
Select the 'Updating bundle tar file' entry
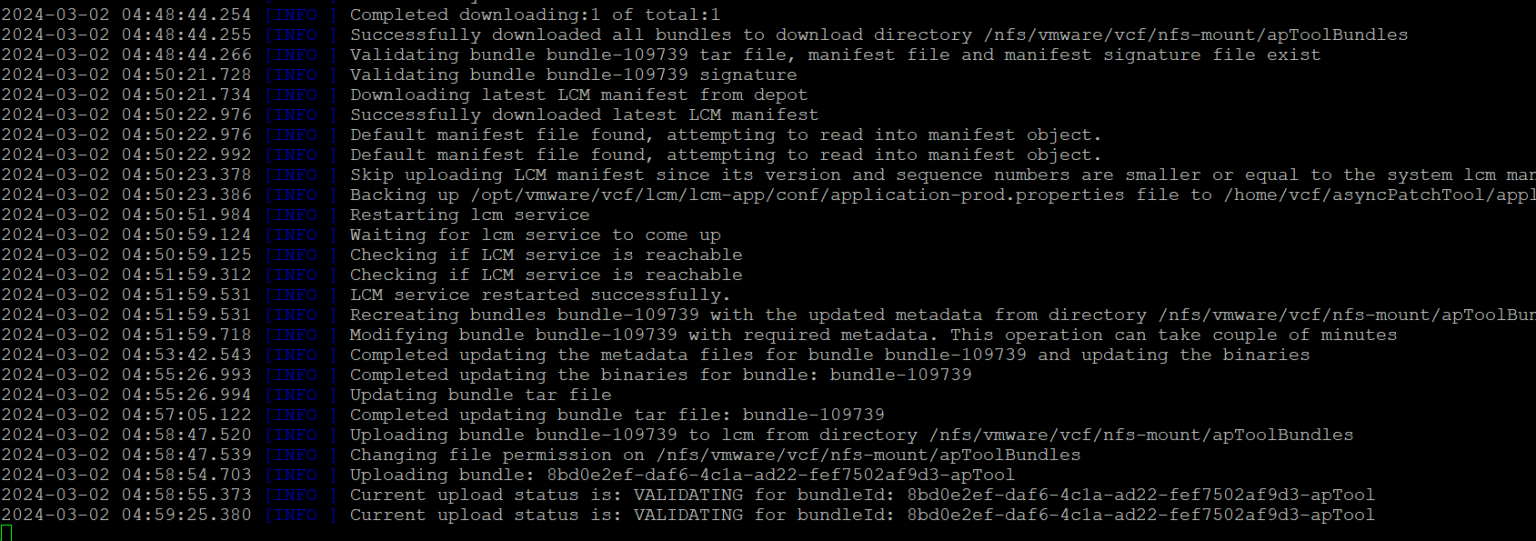tap(480, 395)
